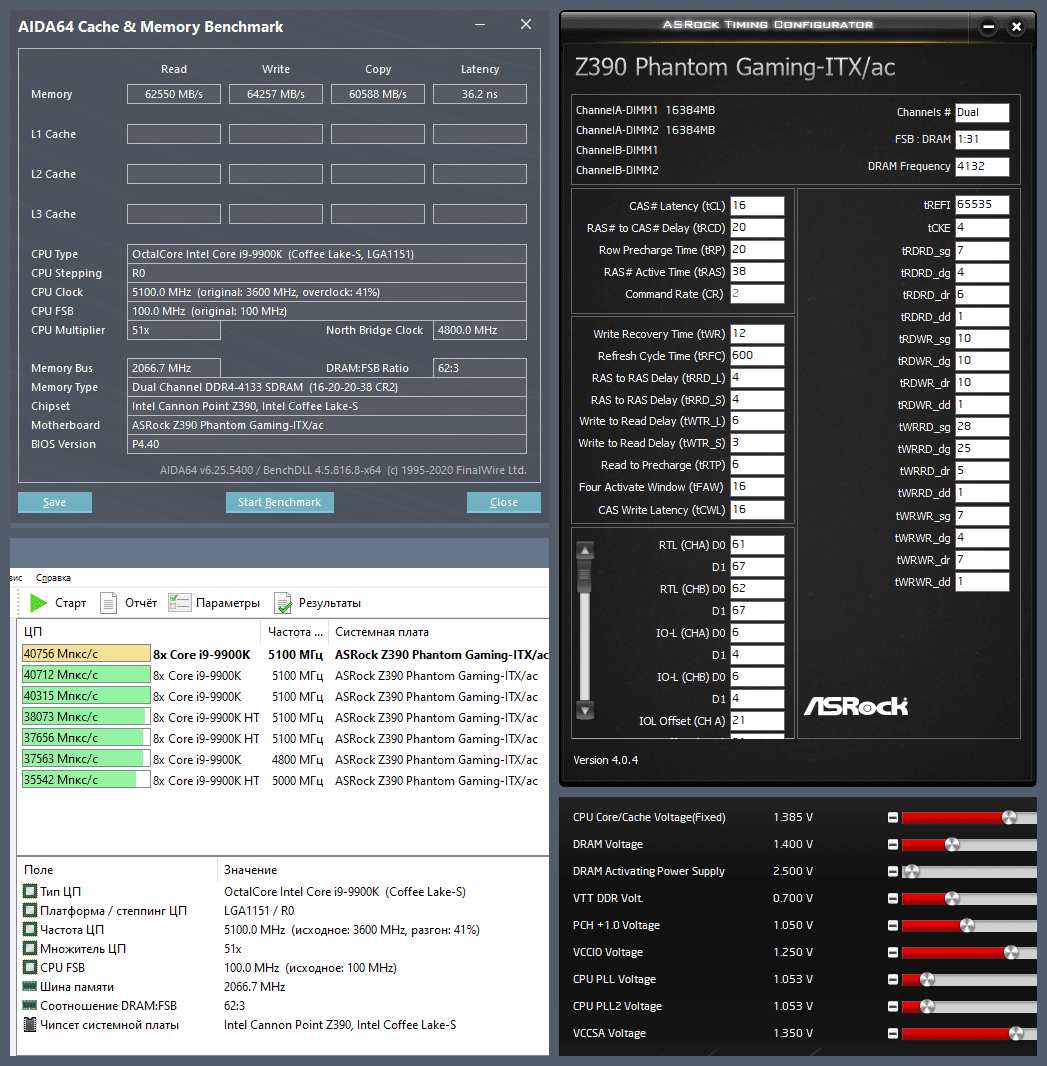Image resolution: width=1047 pixels, height=1066 pixels.
Task: Click the Частота column header
Action: (295, 632)
